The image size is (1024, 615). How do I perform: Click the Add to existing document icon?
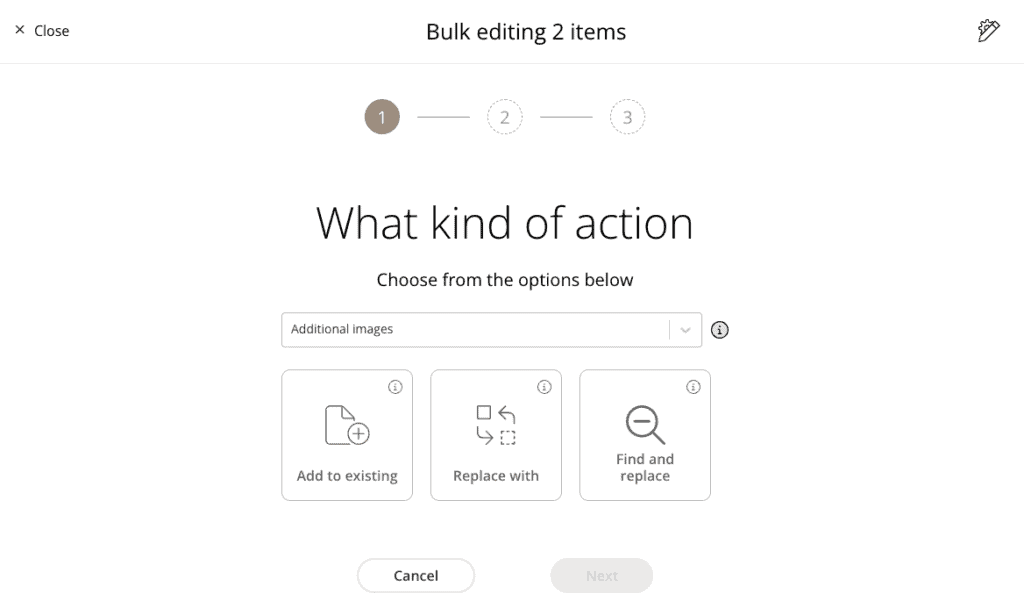347,424
